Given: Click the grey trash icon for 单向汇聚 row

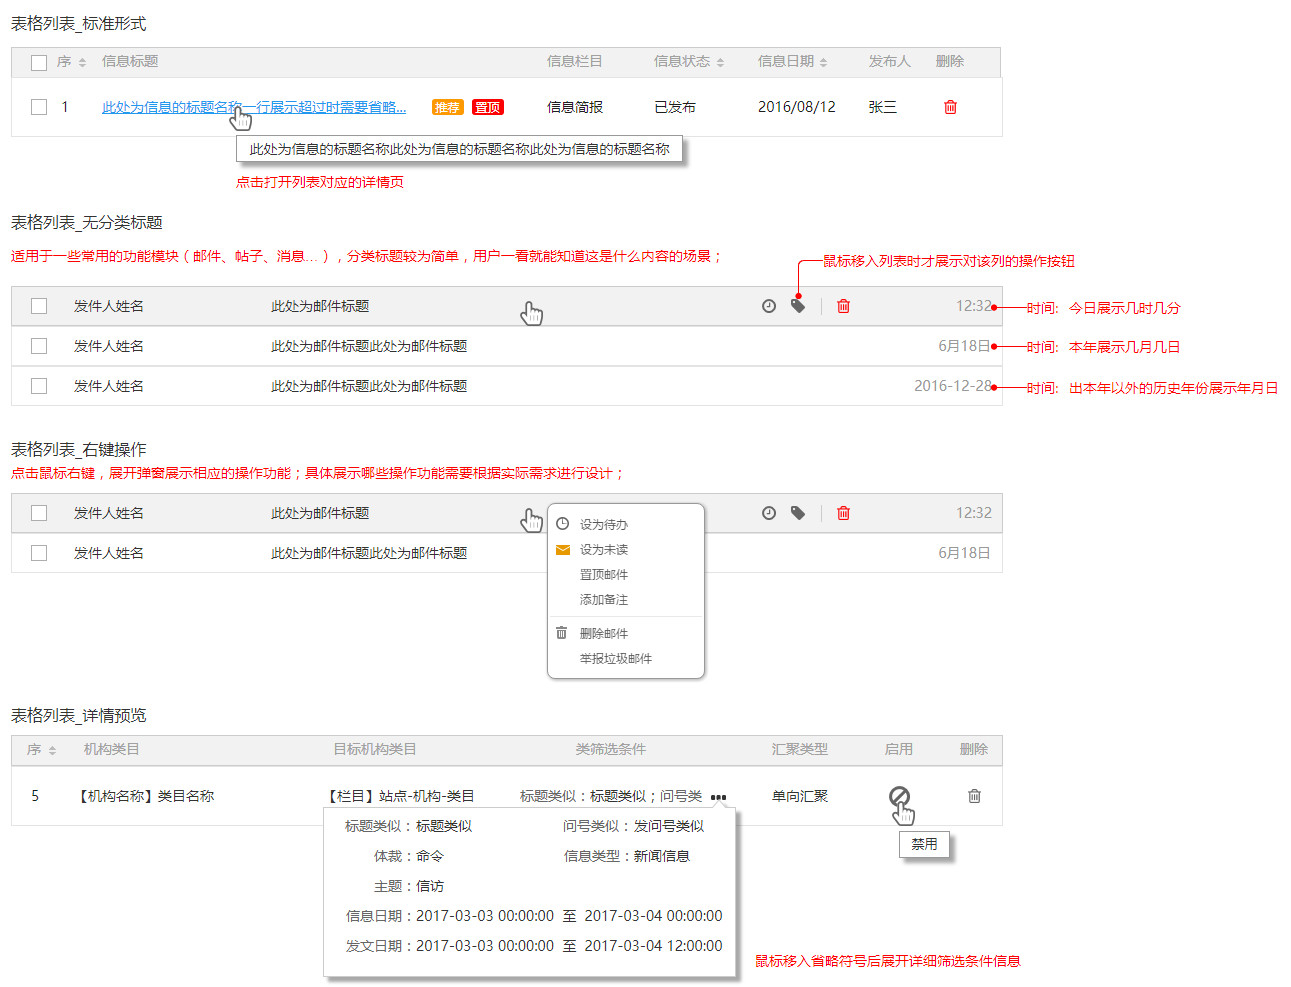Looking at the screenshot, I should pyautogui.click(x=974, y=796).
